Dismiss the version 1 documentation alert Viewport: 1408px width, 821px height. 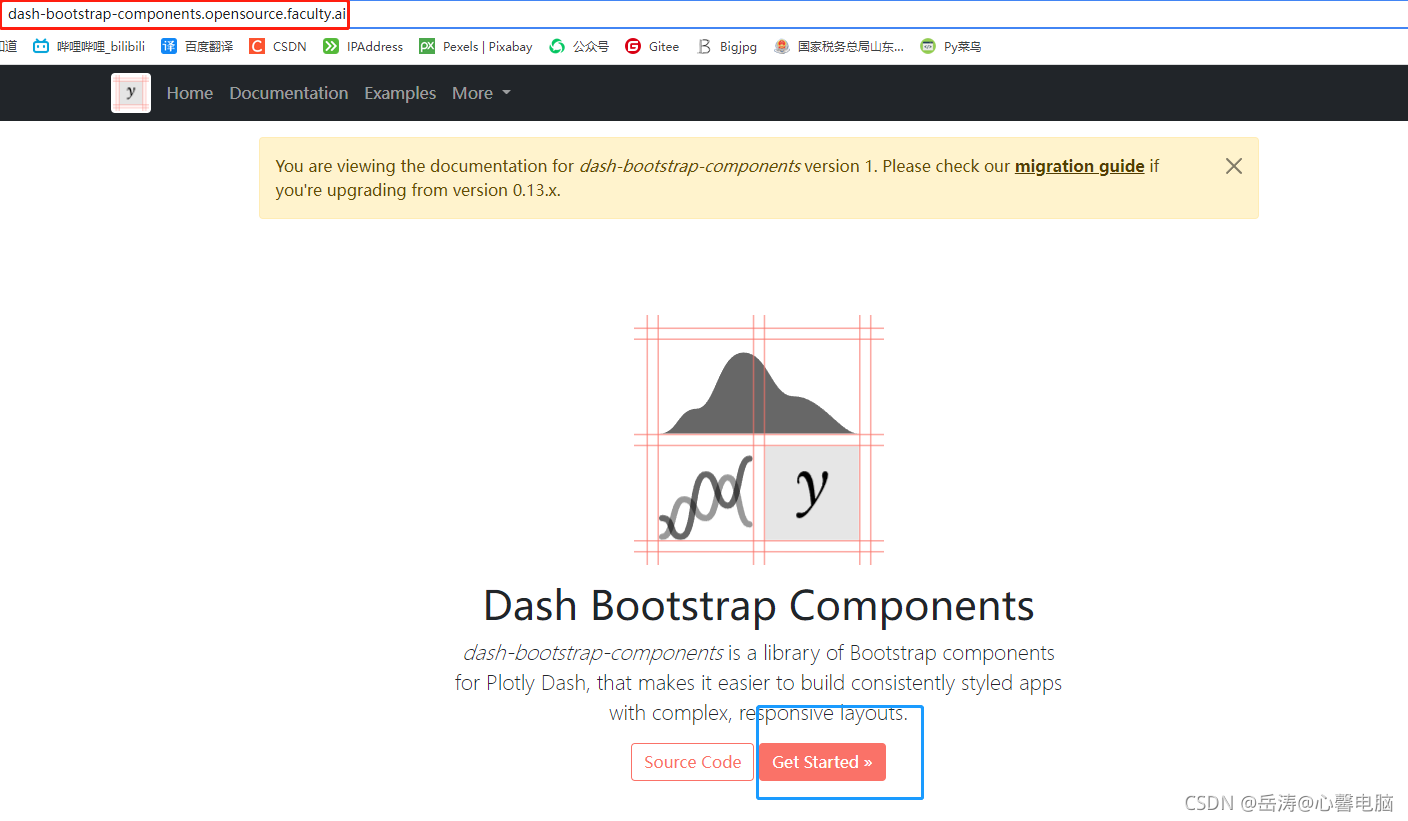pos(1233,166)
